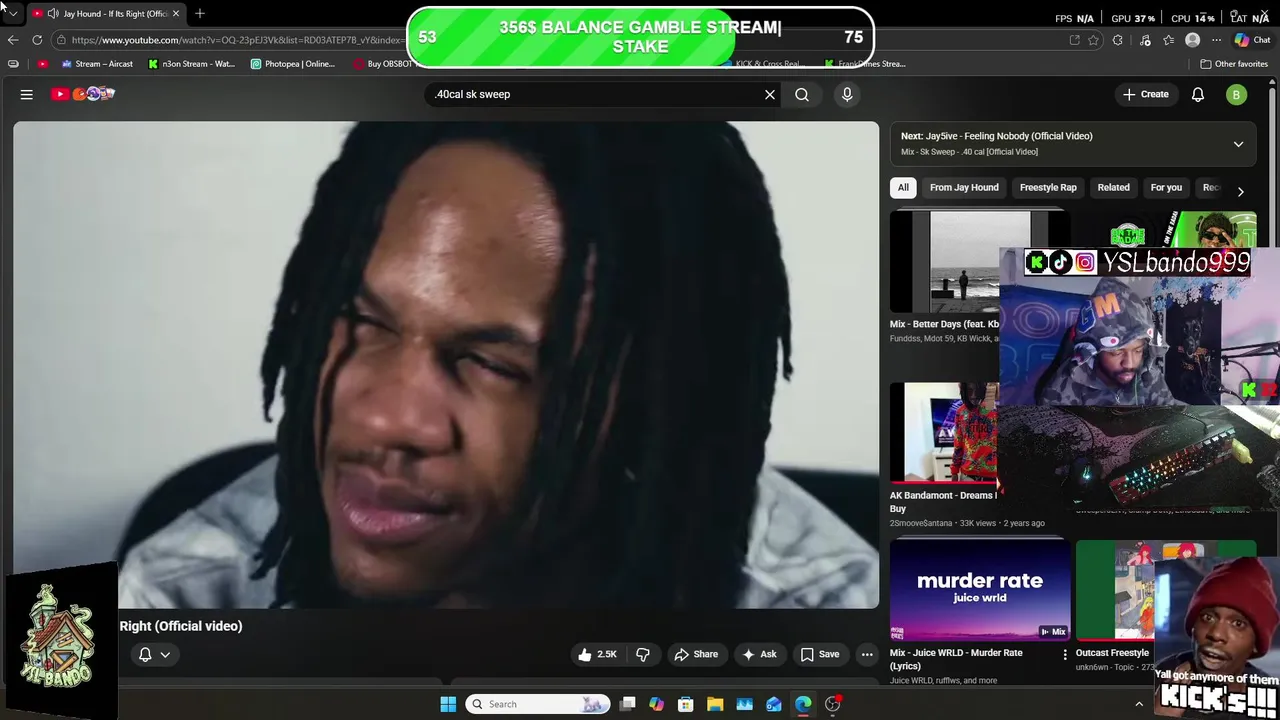Reload the page with refresh icon

37,40
